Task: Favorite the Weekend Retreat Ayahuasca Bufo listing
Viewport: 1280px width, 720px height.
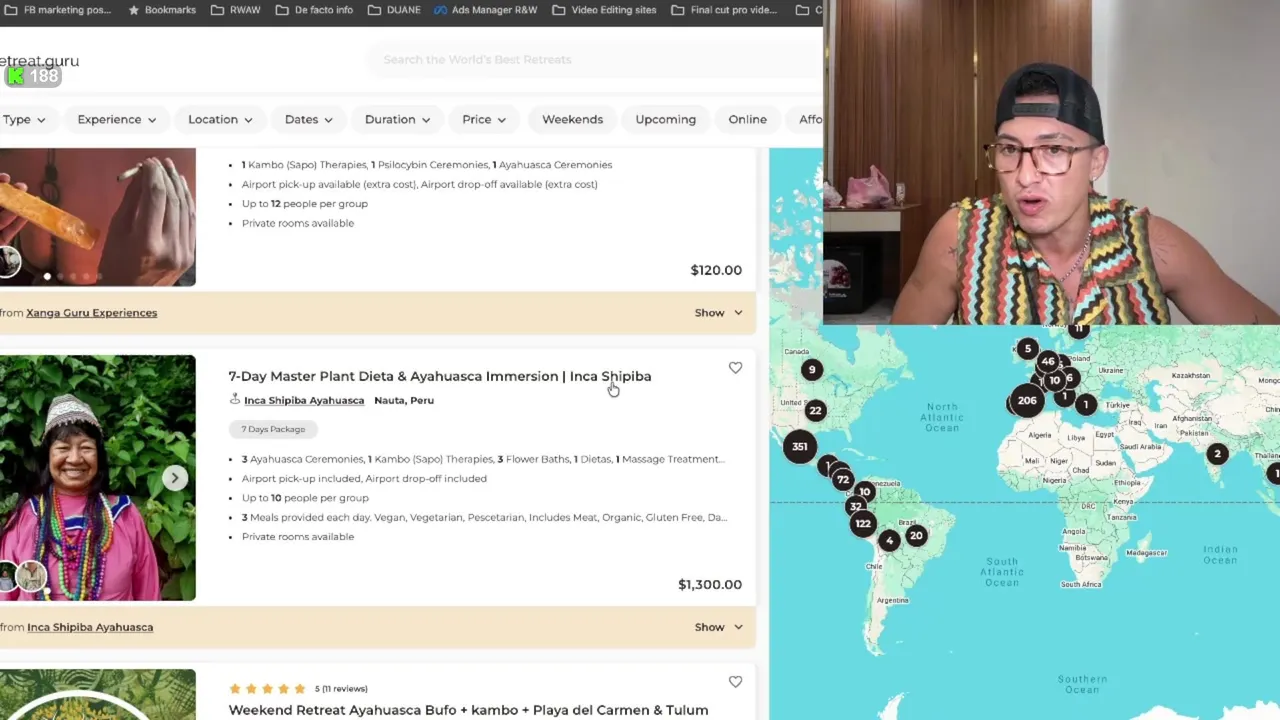Action: (735, 682)
